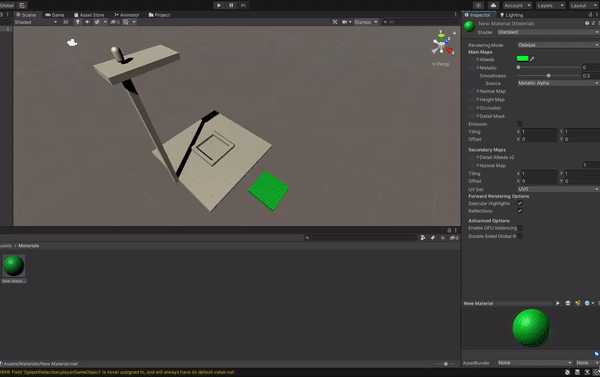Open component editor tools icon in Scene toolbar
Viewport: 600px width, 377px height.
click(335, 22)
